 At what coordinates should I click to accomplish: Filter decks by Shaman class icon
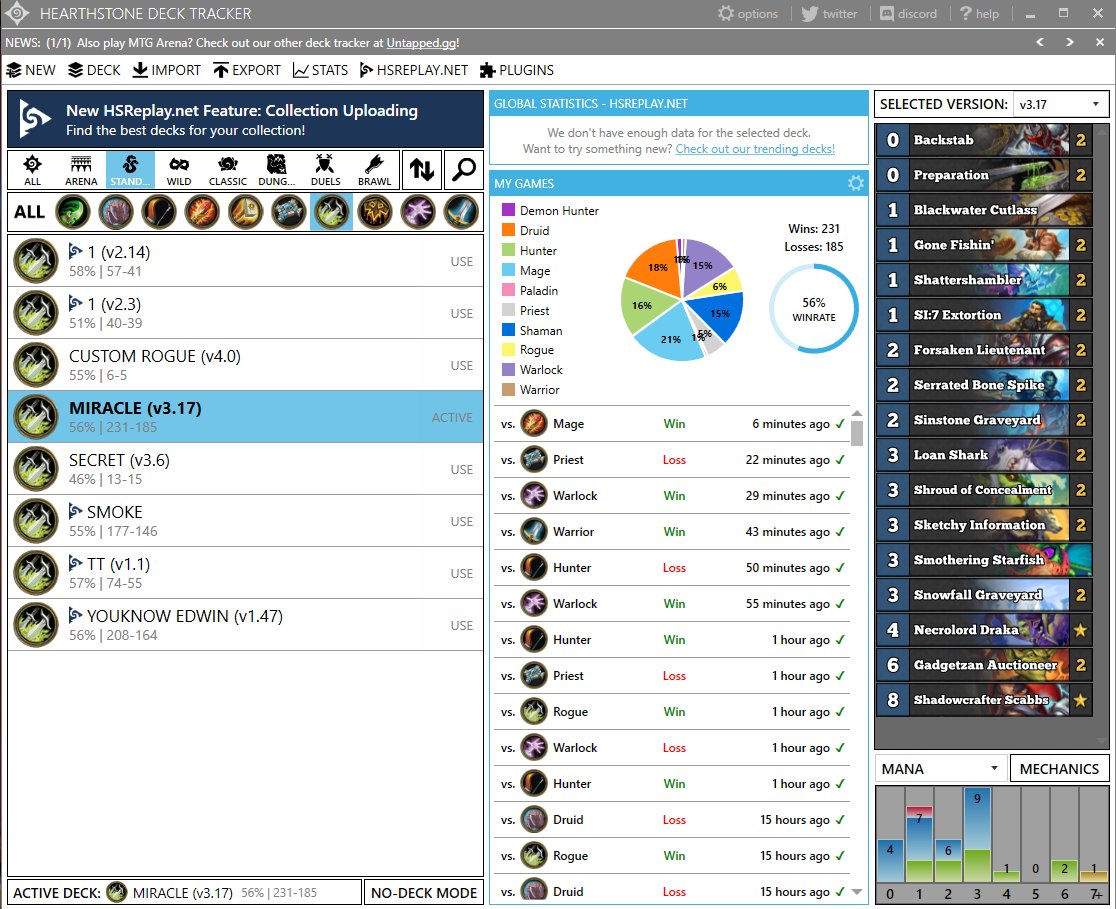point(375,211)
